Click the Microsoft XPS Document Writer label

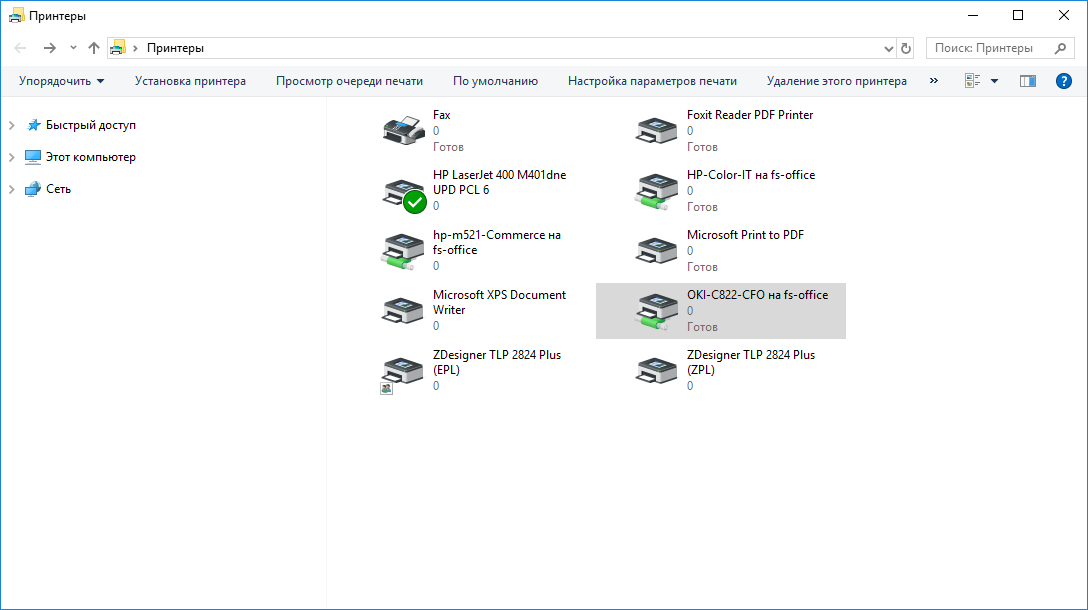click(500, 303)
